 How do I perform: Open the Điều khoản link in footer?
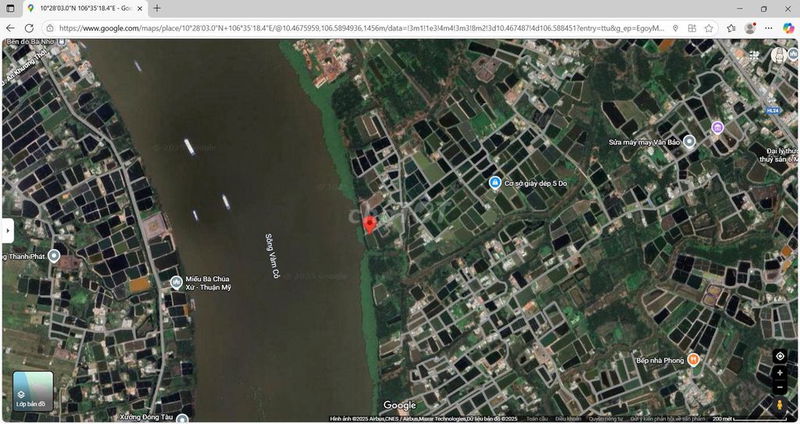point(568,419)
